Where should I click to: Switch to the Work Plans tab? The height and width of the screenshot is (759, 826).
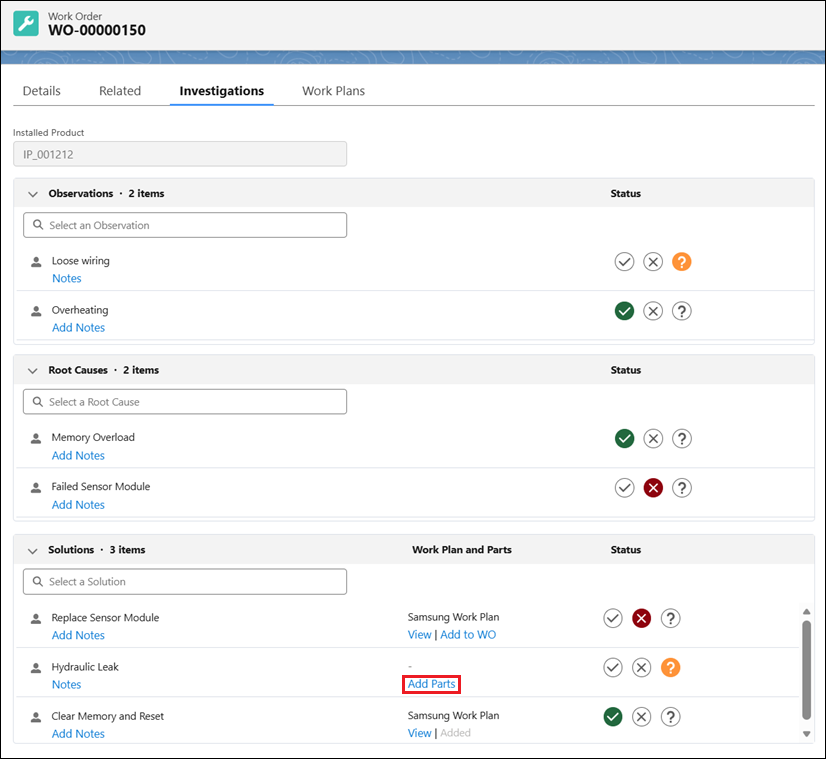(333, 91)
